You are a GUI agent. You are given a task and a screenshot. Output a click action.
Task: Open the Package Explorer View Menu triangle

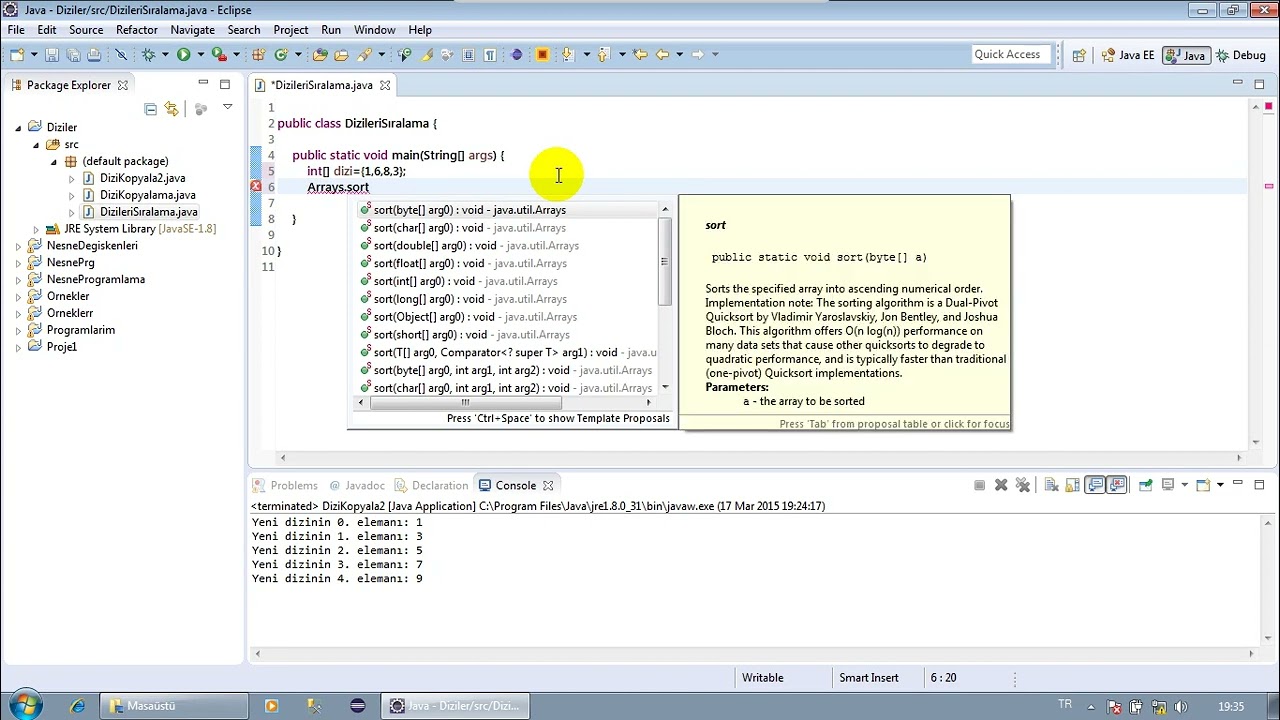point(227,107)
